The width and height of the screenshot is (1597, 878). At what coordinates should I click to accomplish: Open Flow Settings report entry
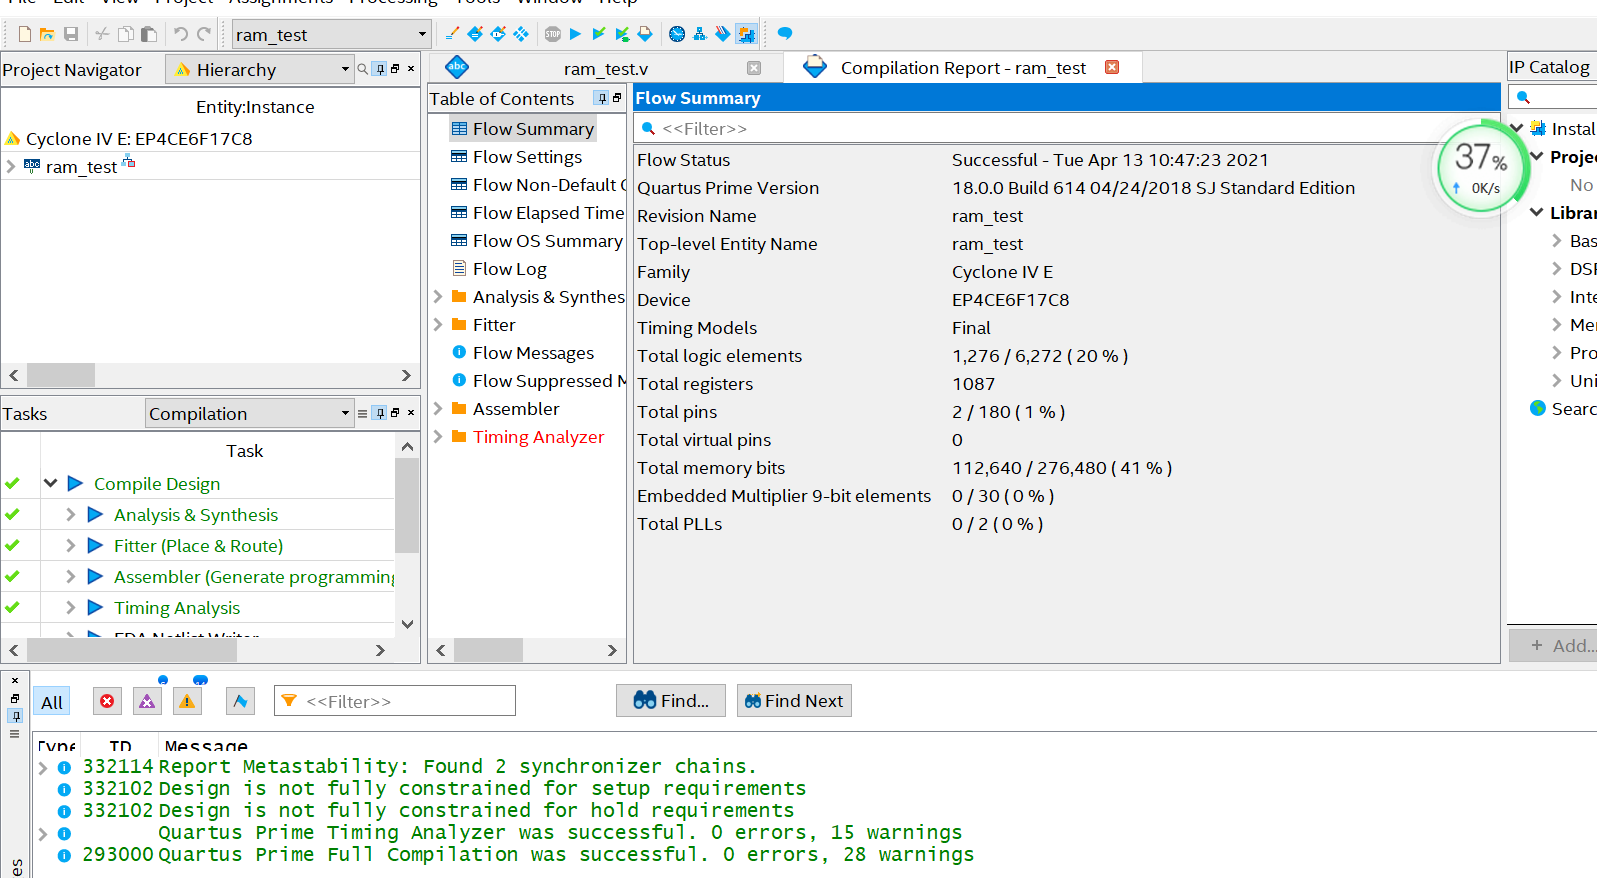click(x=527, y=156)
